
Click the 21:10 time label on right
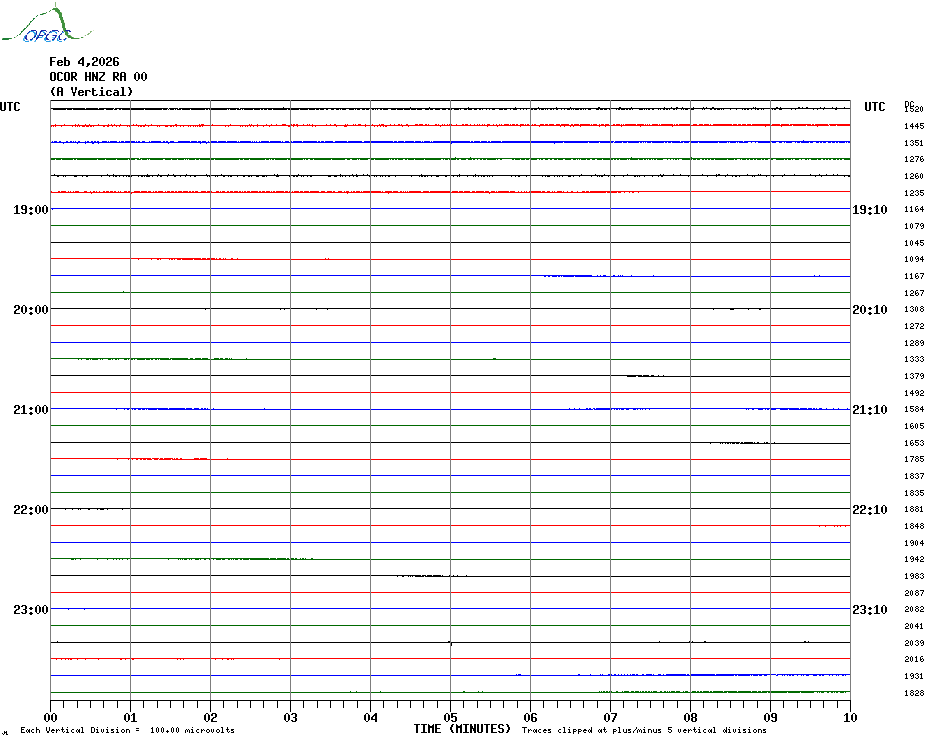click(x=869, y=410)
